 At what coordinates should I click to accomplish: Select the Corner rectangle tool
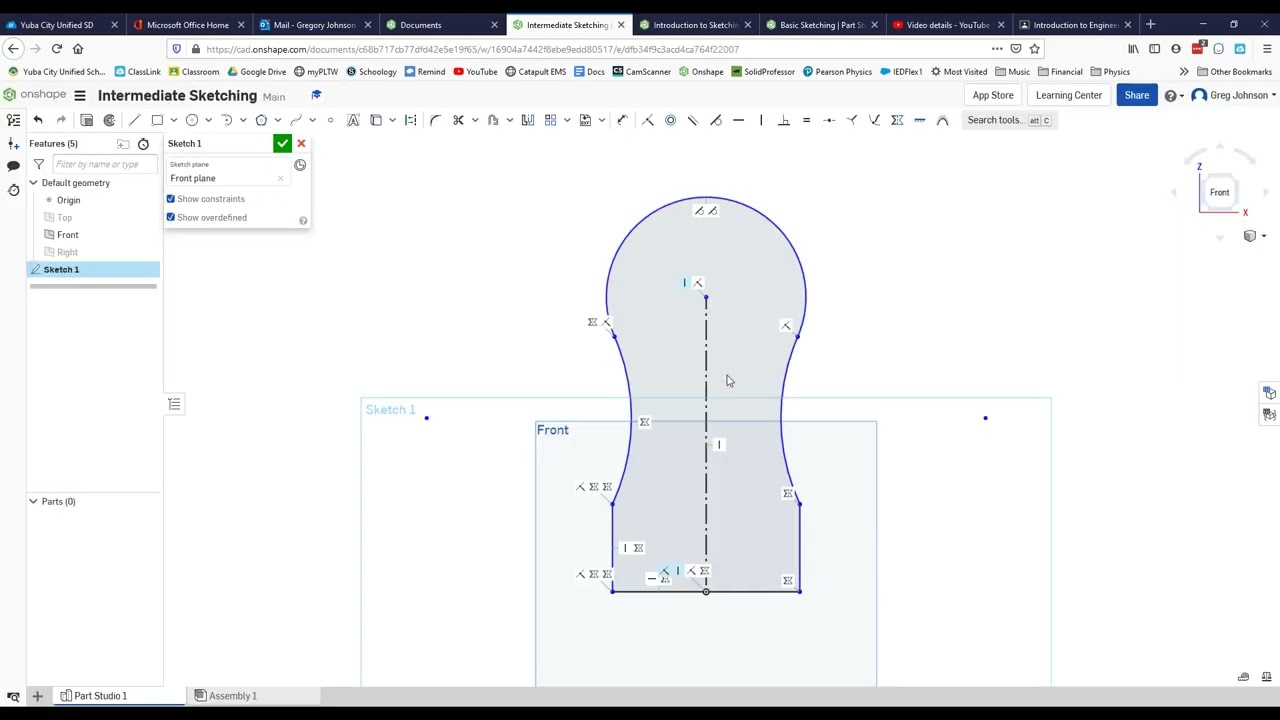point(157,120)
